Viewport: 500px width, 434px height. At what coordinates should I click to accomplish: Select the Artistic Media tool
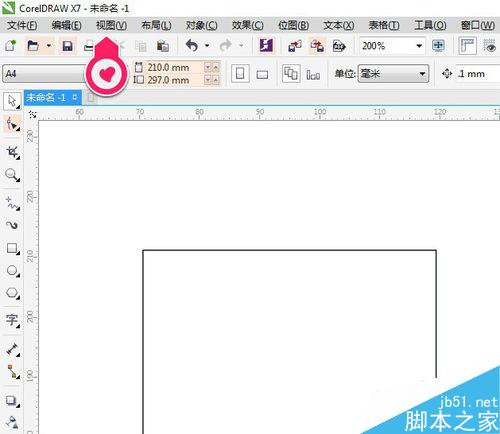[x=12, y=225]
